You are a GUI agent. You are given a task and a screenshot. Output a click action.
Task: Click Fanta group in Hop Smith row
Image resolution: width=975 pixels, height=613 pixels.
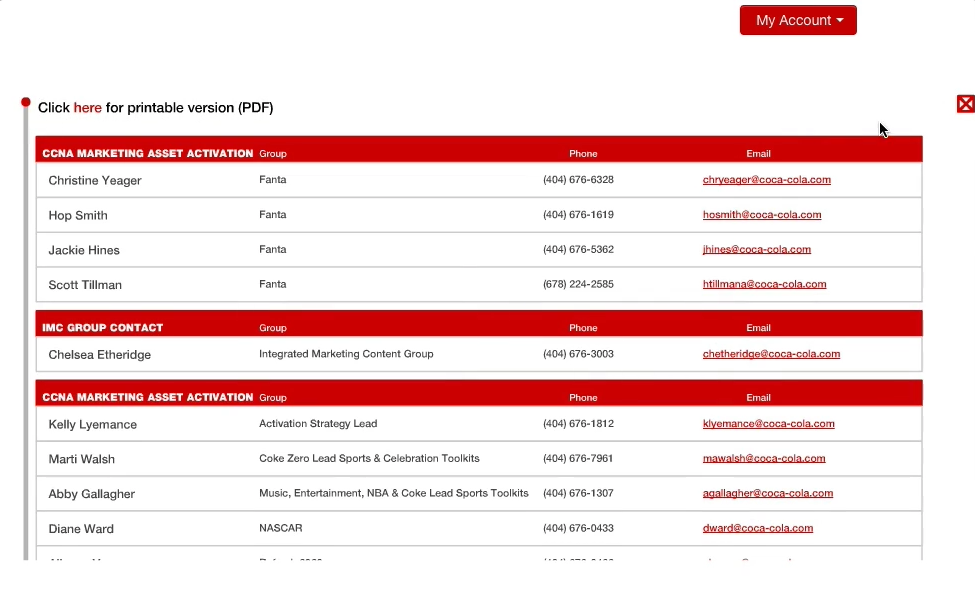coord(272,214)
